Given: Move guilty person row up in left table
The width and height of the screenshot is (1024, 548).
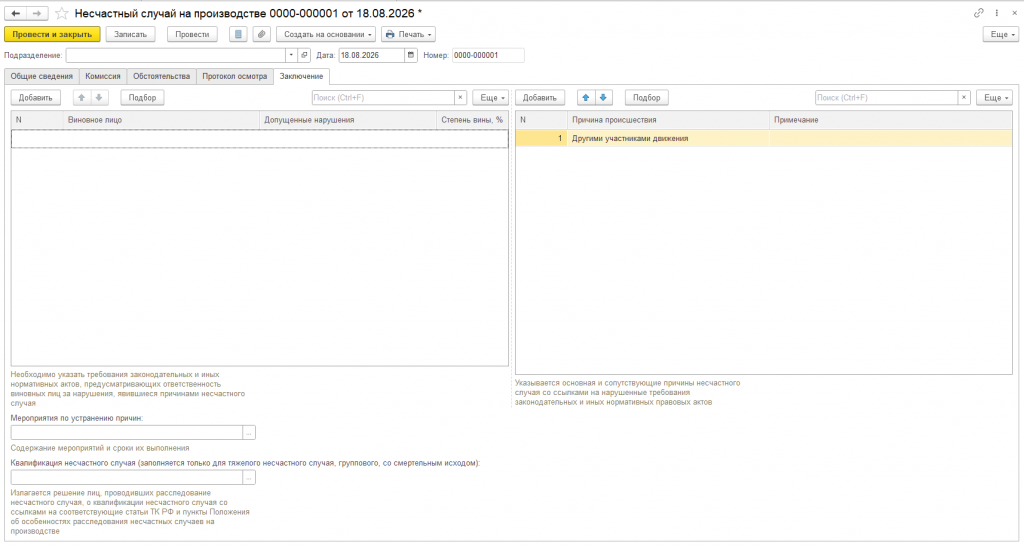Looking at the screenshot, I should [82, 97].
